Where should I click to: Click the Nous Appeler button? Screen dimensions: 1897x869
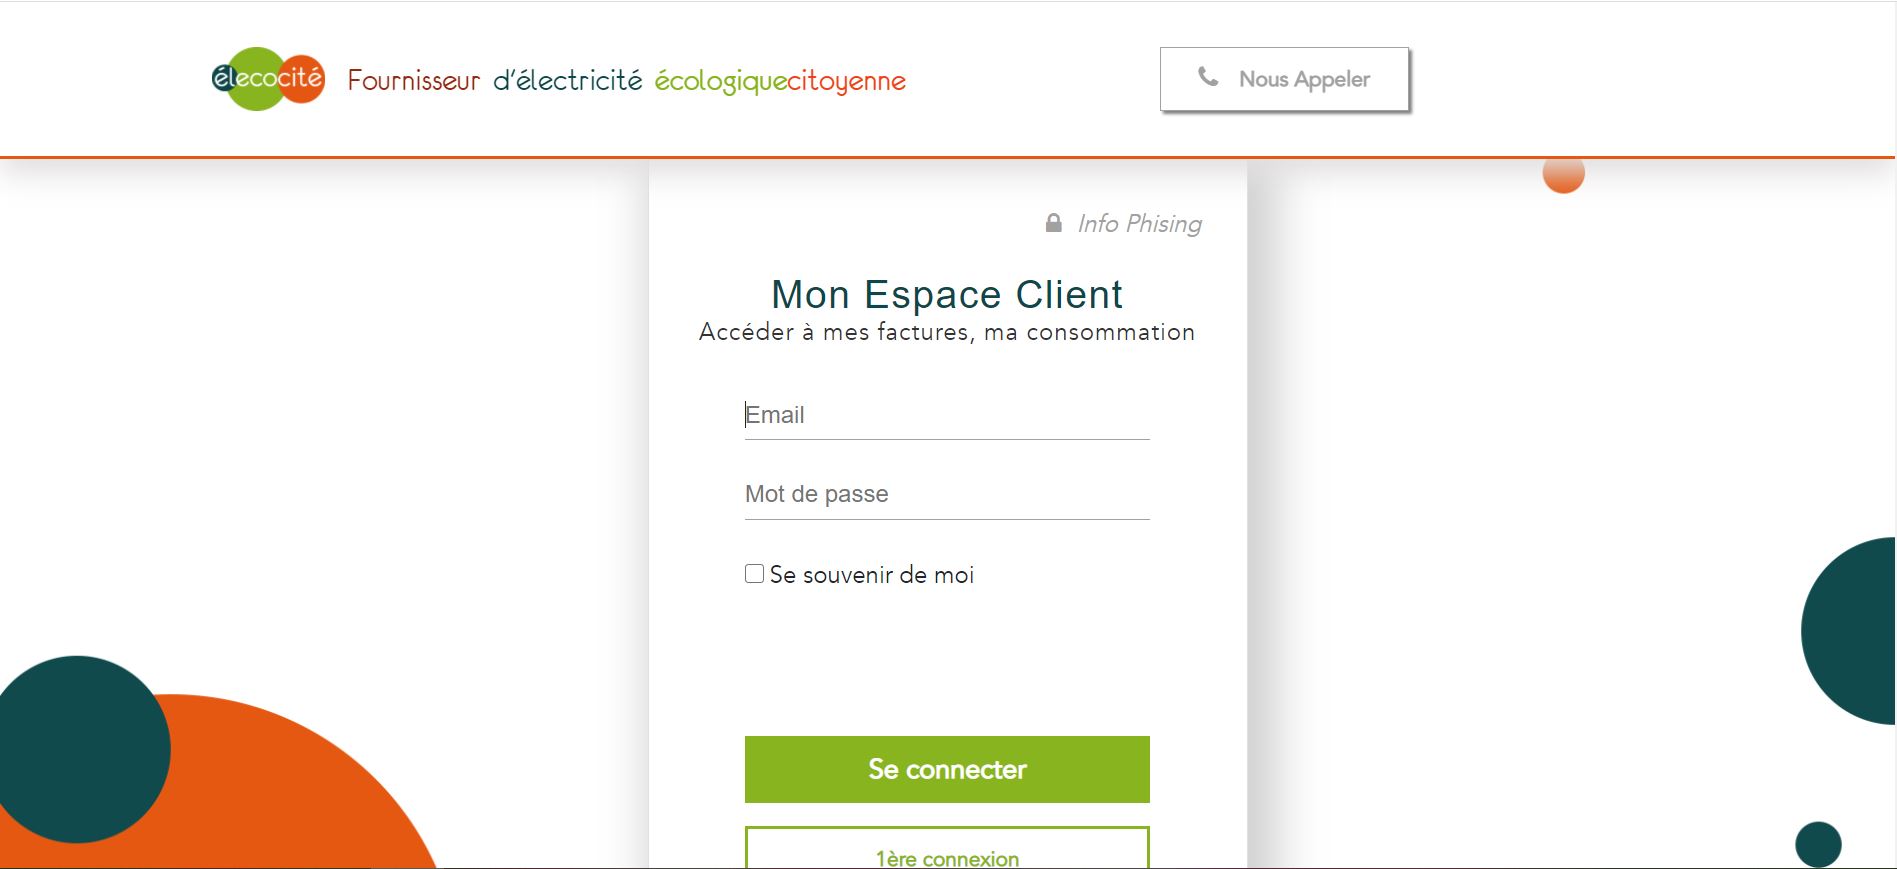[x=1284, y=79]
